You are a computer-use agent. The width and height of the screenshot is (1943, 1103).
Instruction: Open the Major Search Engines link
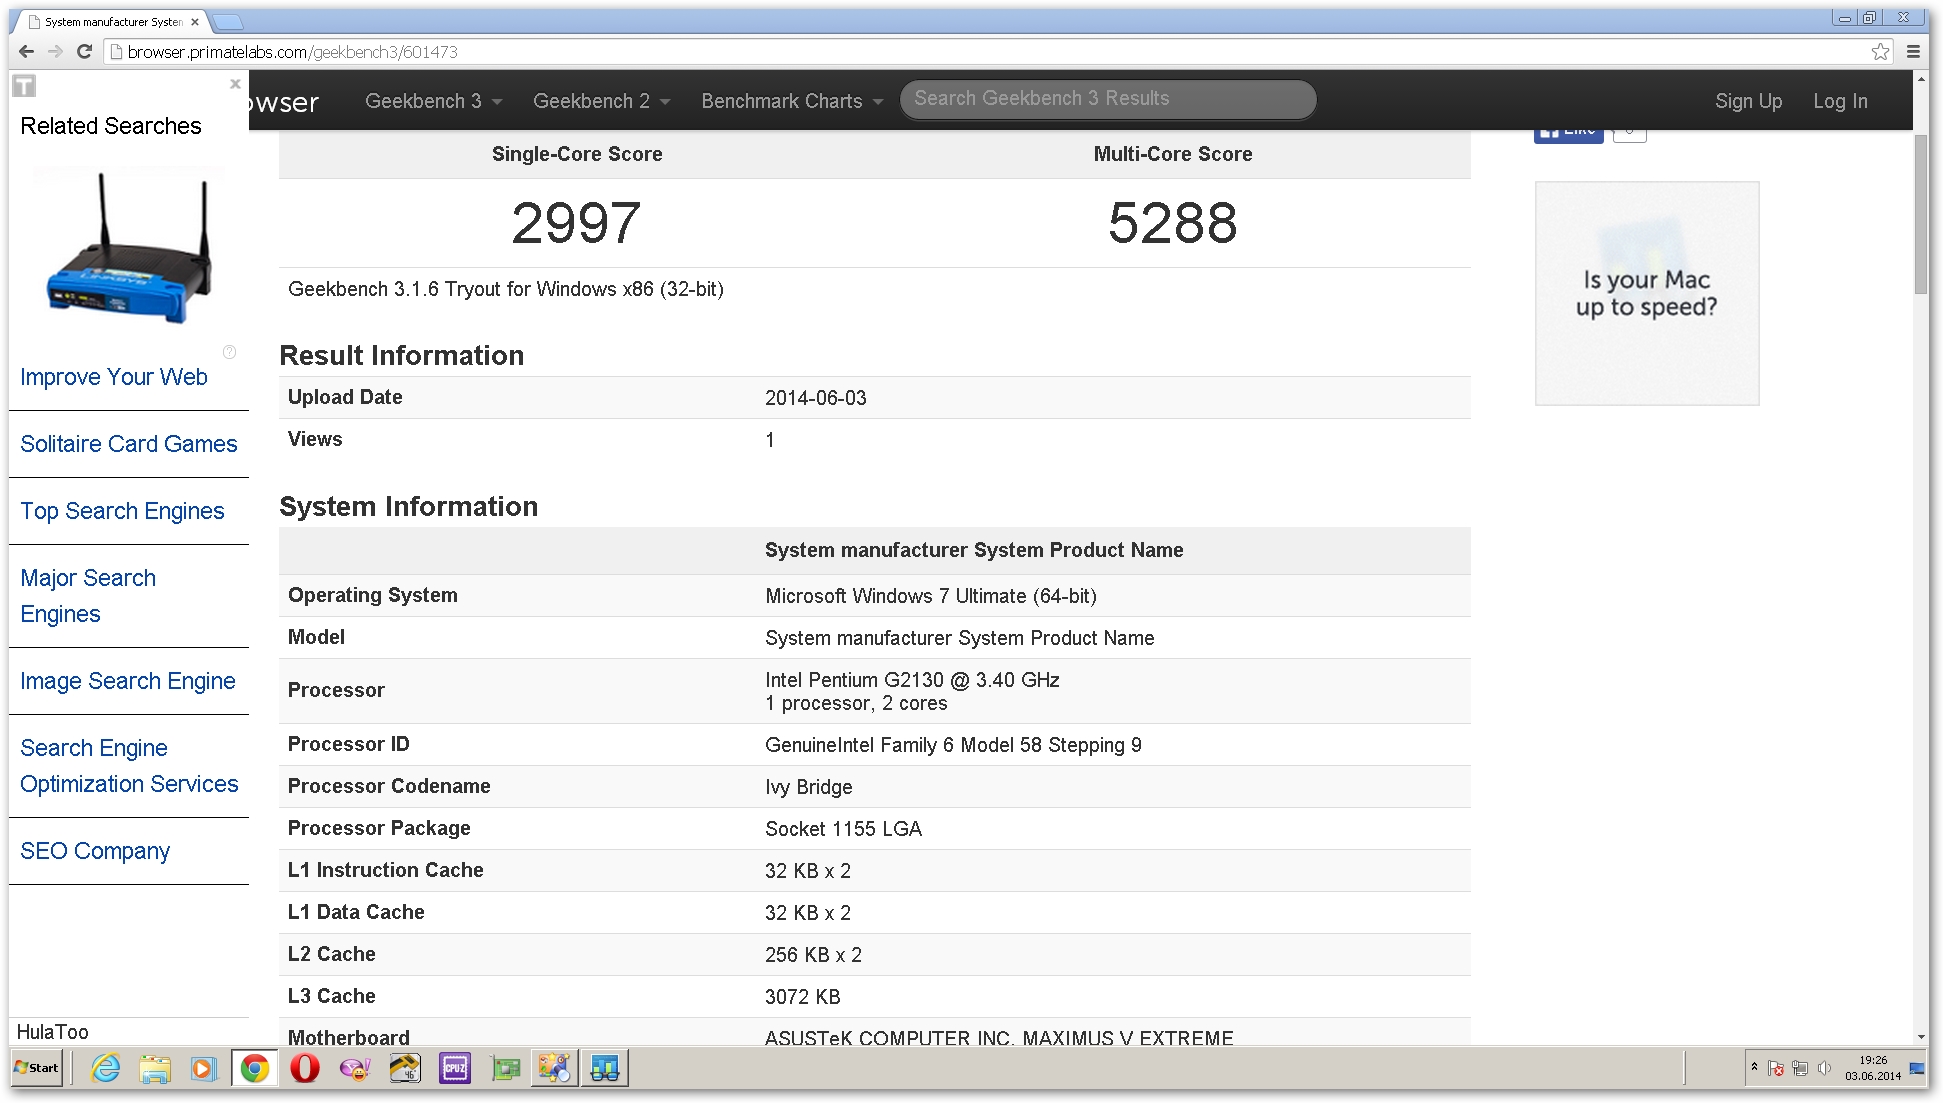88,596
